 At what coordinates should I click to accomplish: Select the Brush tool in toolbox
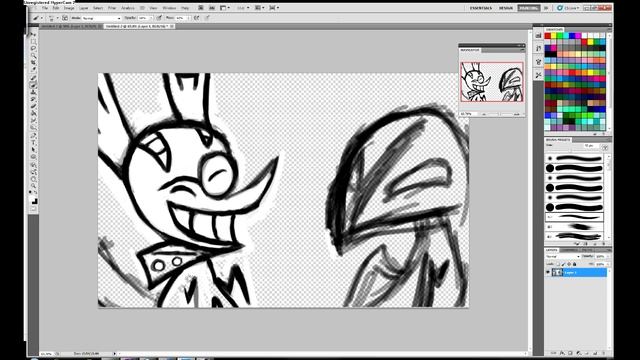(33, 85)
